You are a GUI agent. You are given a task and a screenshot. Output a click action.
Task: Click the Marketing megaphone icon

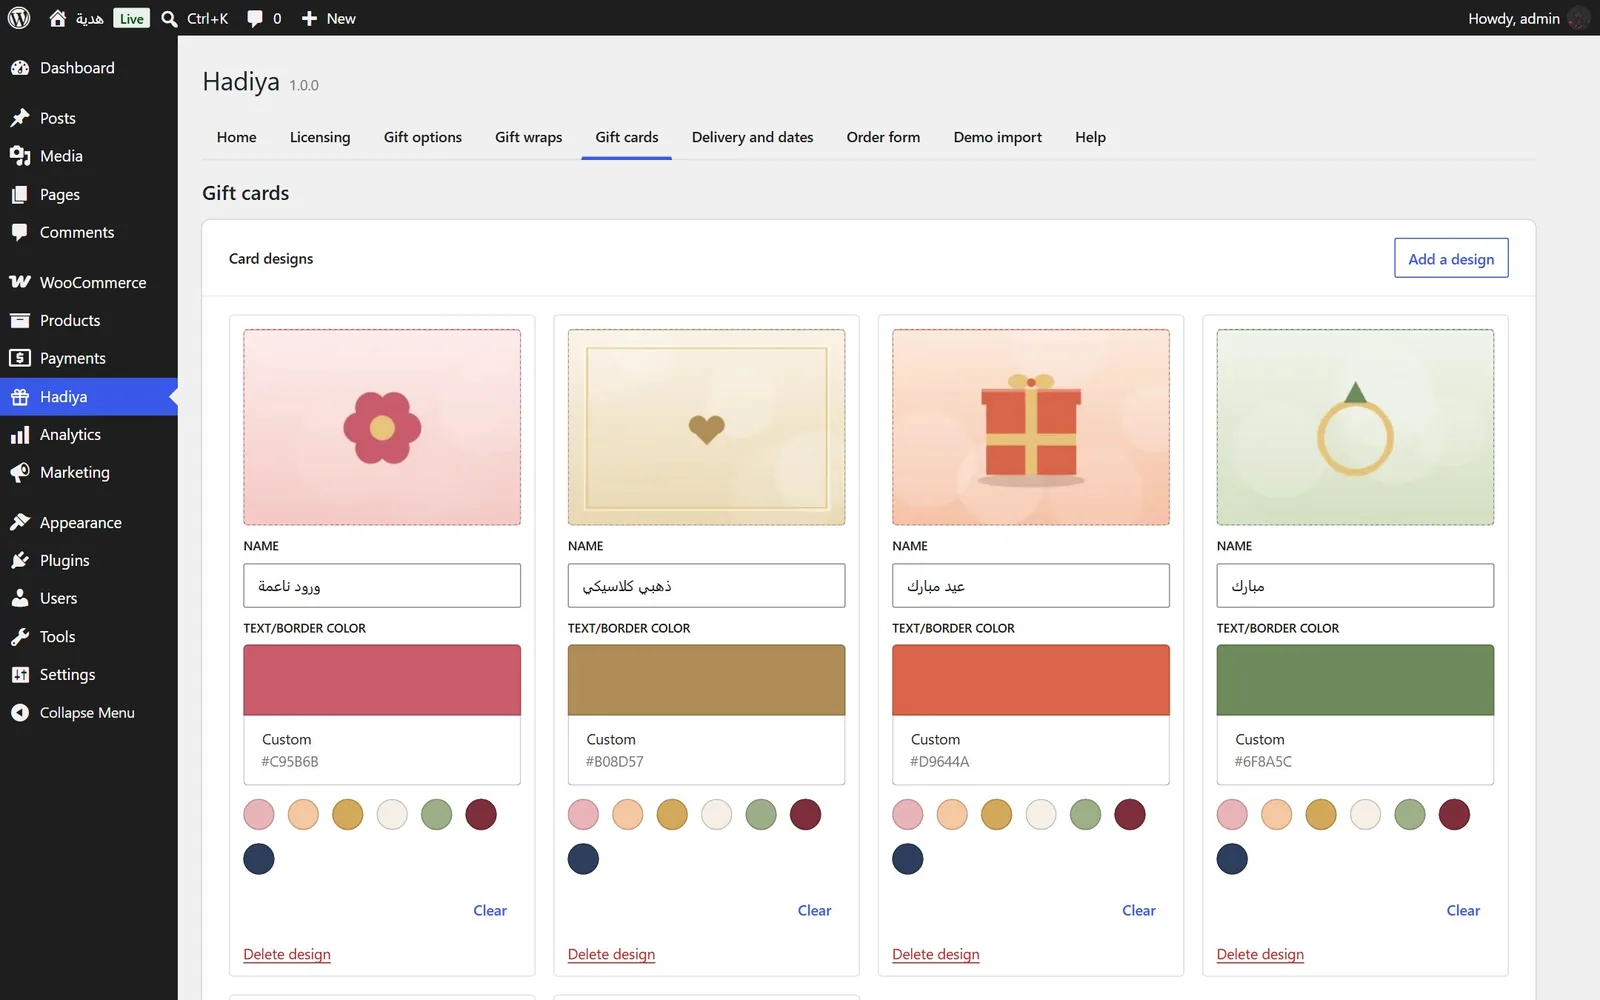[20, 472]
